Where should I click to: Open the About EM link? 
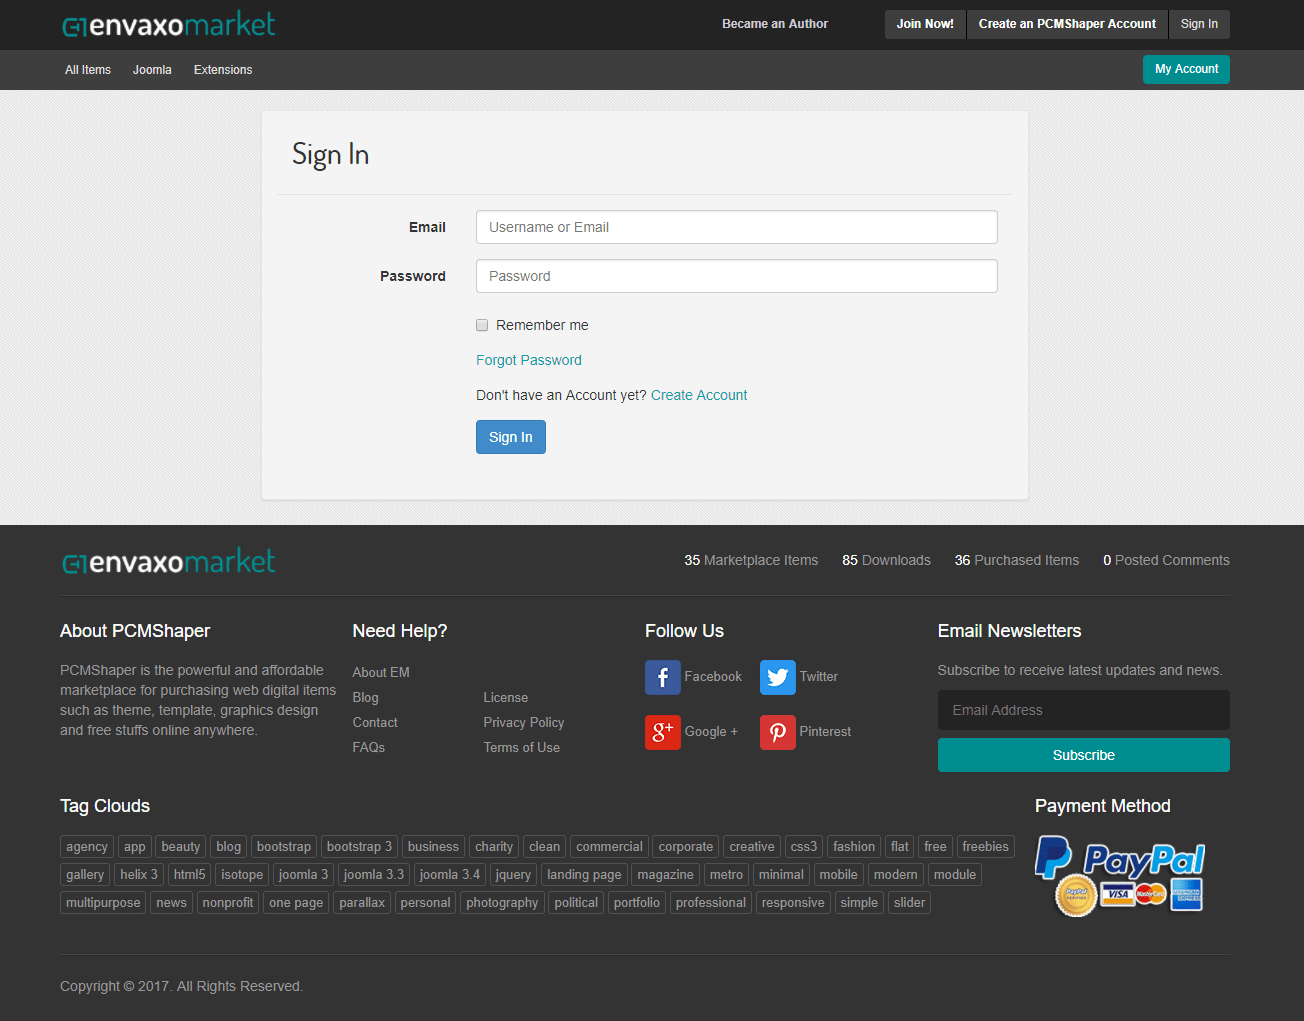pyautogui.click(x=381, y=672)
